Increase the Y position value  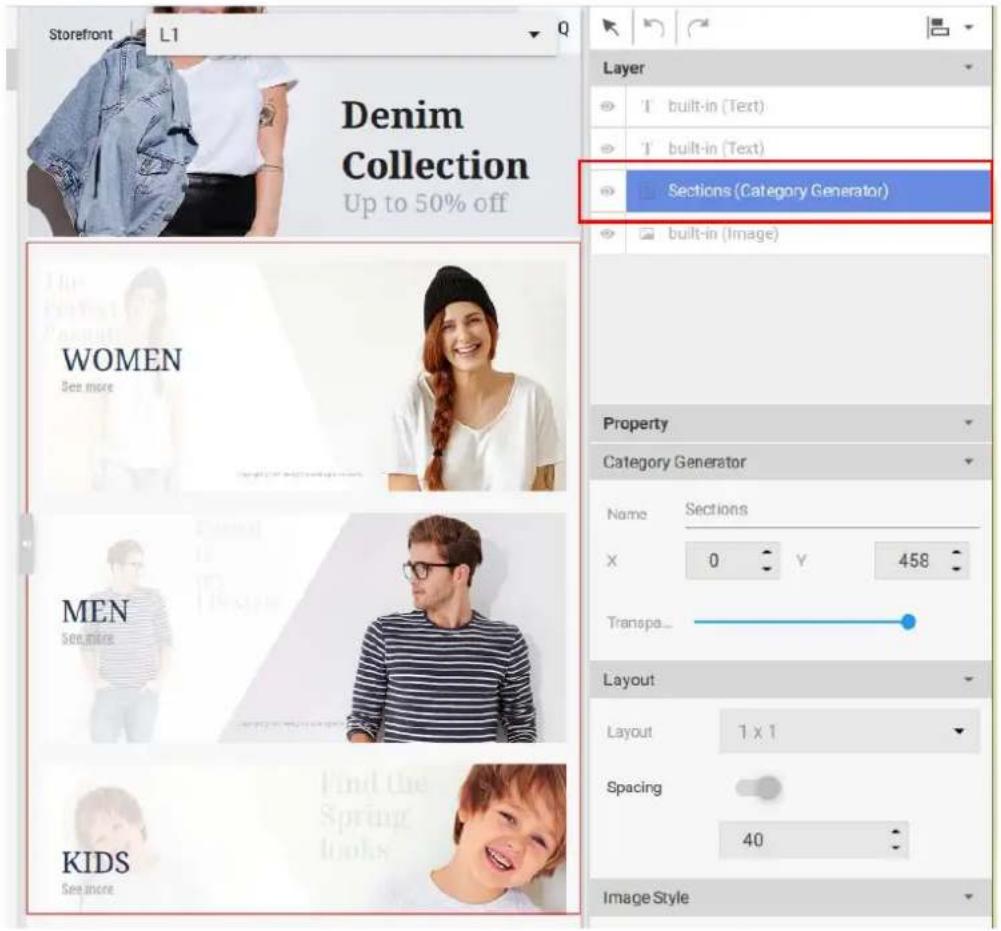point(956,552)
